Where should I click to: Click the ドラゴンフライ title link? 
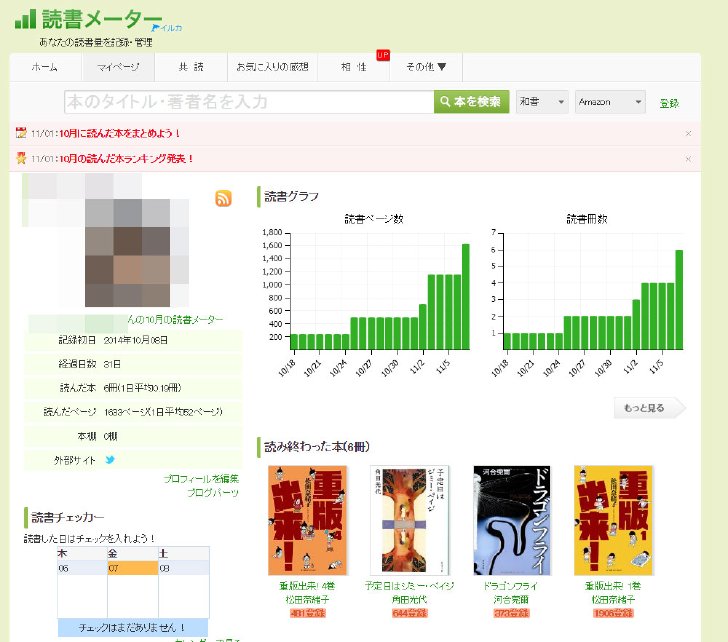point(511,586)
